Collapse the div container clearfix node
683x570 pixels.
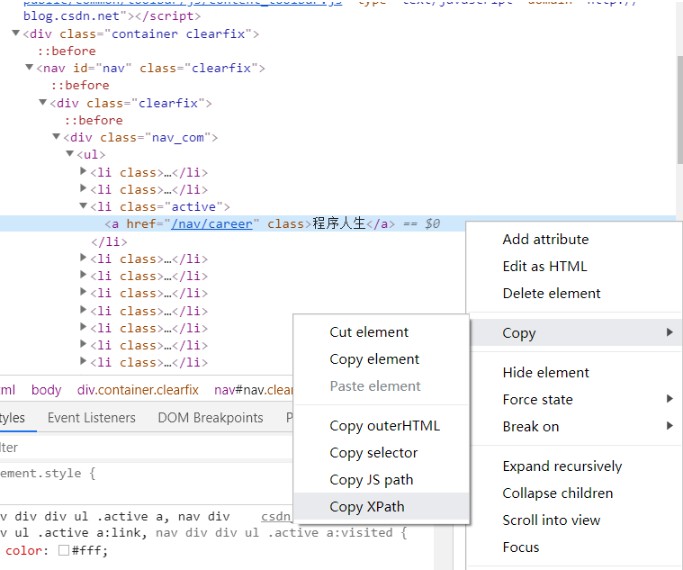point(16,33)
